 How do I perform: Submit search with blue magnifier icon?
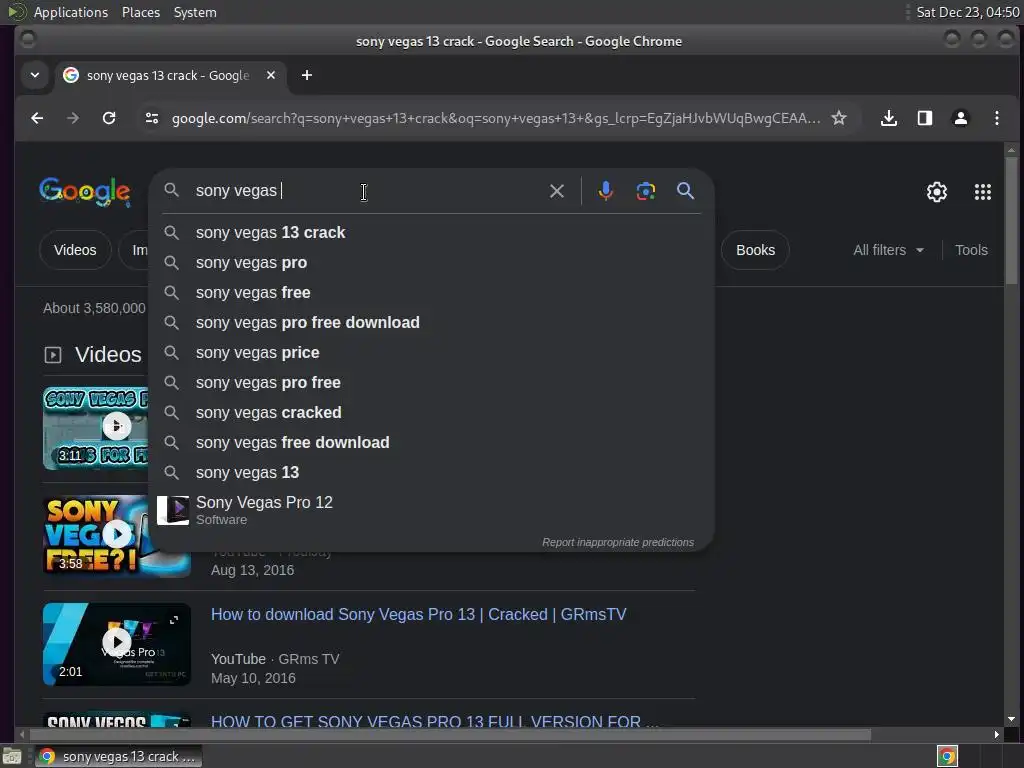685,191
